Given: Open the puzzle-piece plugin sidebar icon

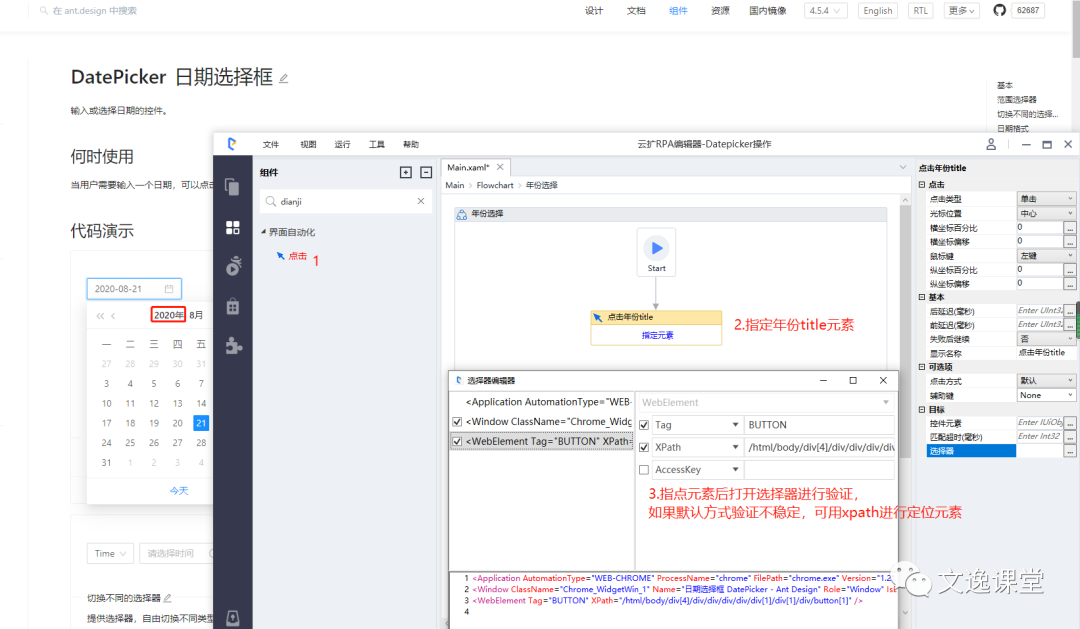Looking at the screenshot, I should (232, 346).
